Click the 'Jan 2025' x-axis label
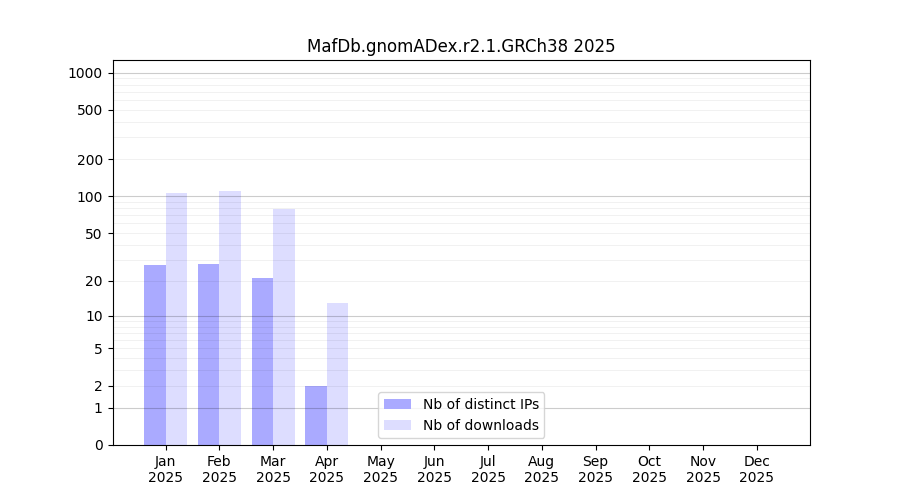 click(166, 469)
